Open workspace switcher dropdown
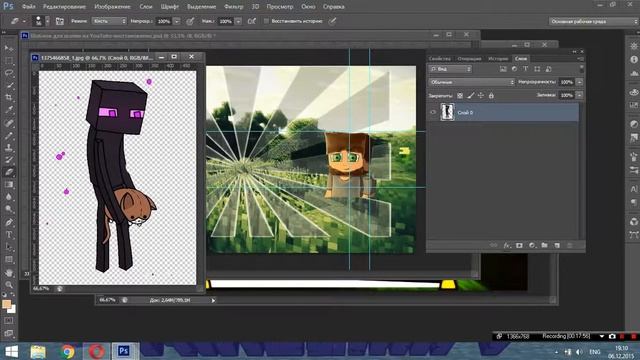Image resolution: width=640 pixels, height=360 pixels. pos(593,21)
